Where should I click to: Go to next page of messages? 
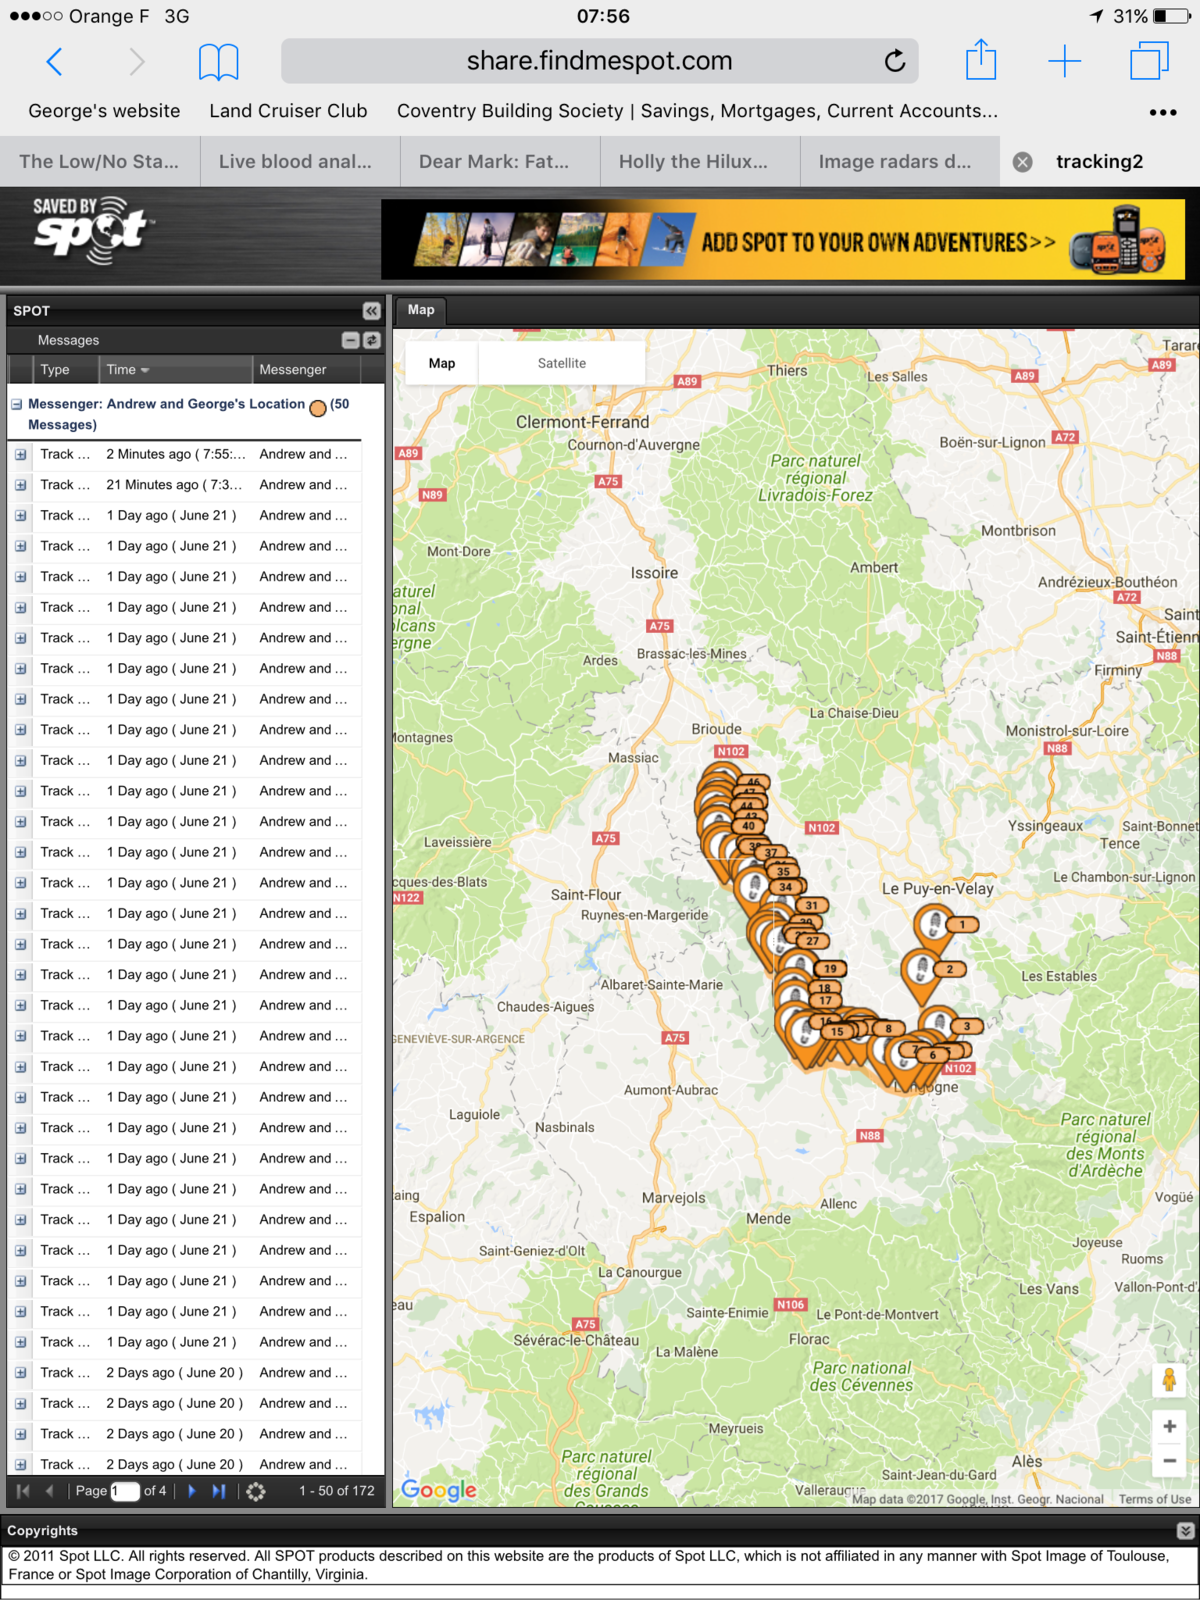tap(192, 1491)
